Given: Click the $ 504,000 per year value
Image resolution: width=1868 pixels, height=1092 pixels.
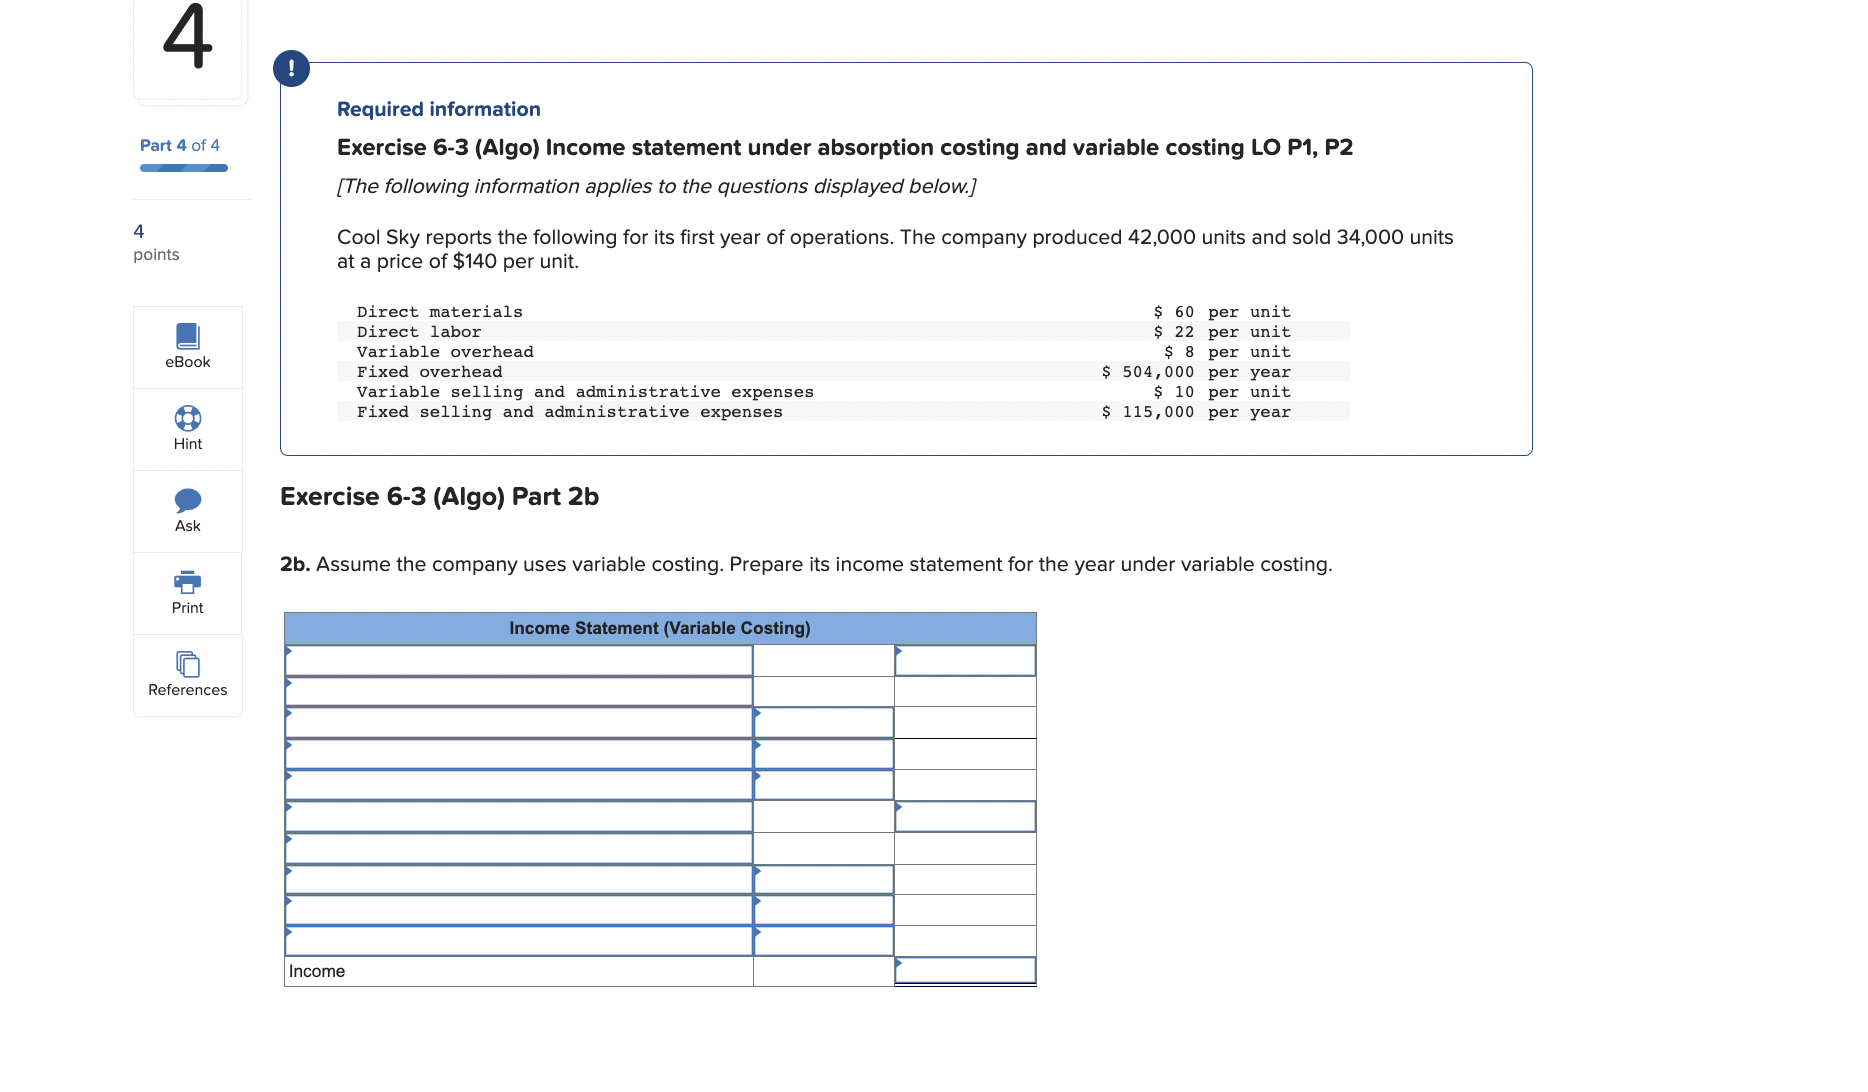Looking at the screenshot, I should point(1196,372).
